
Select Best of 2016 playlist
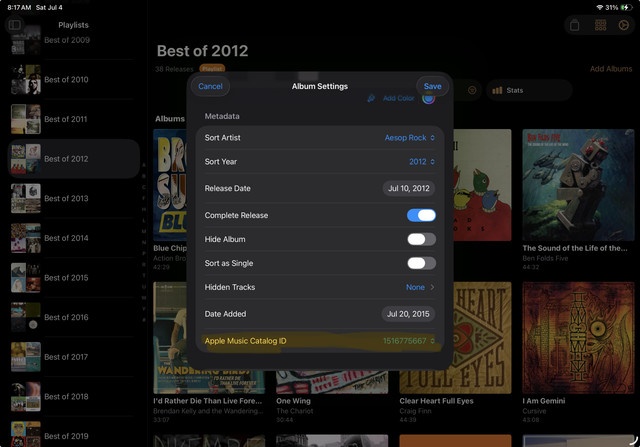click(x=73, y=317)
